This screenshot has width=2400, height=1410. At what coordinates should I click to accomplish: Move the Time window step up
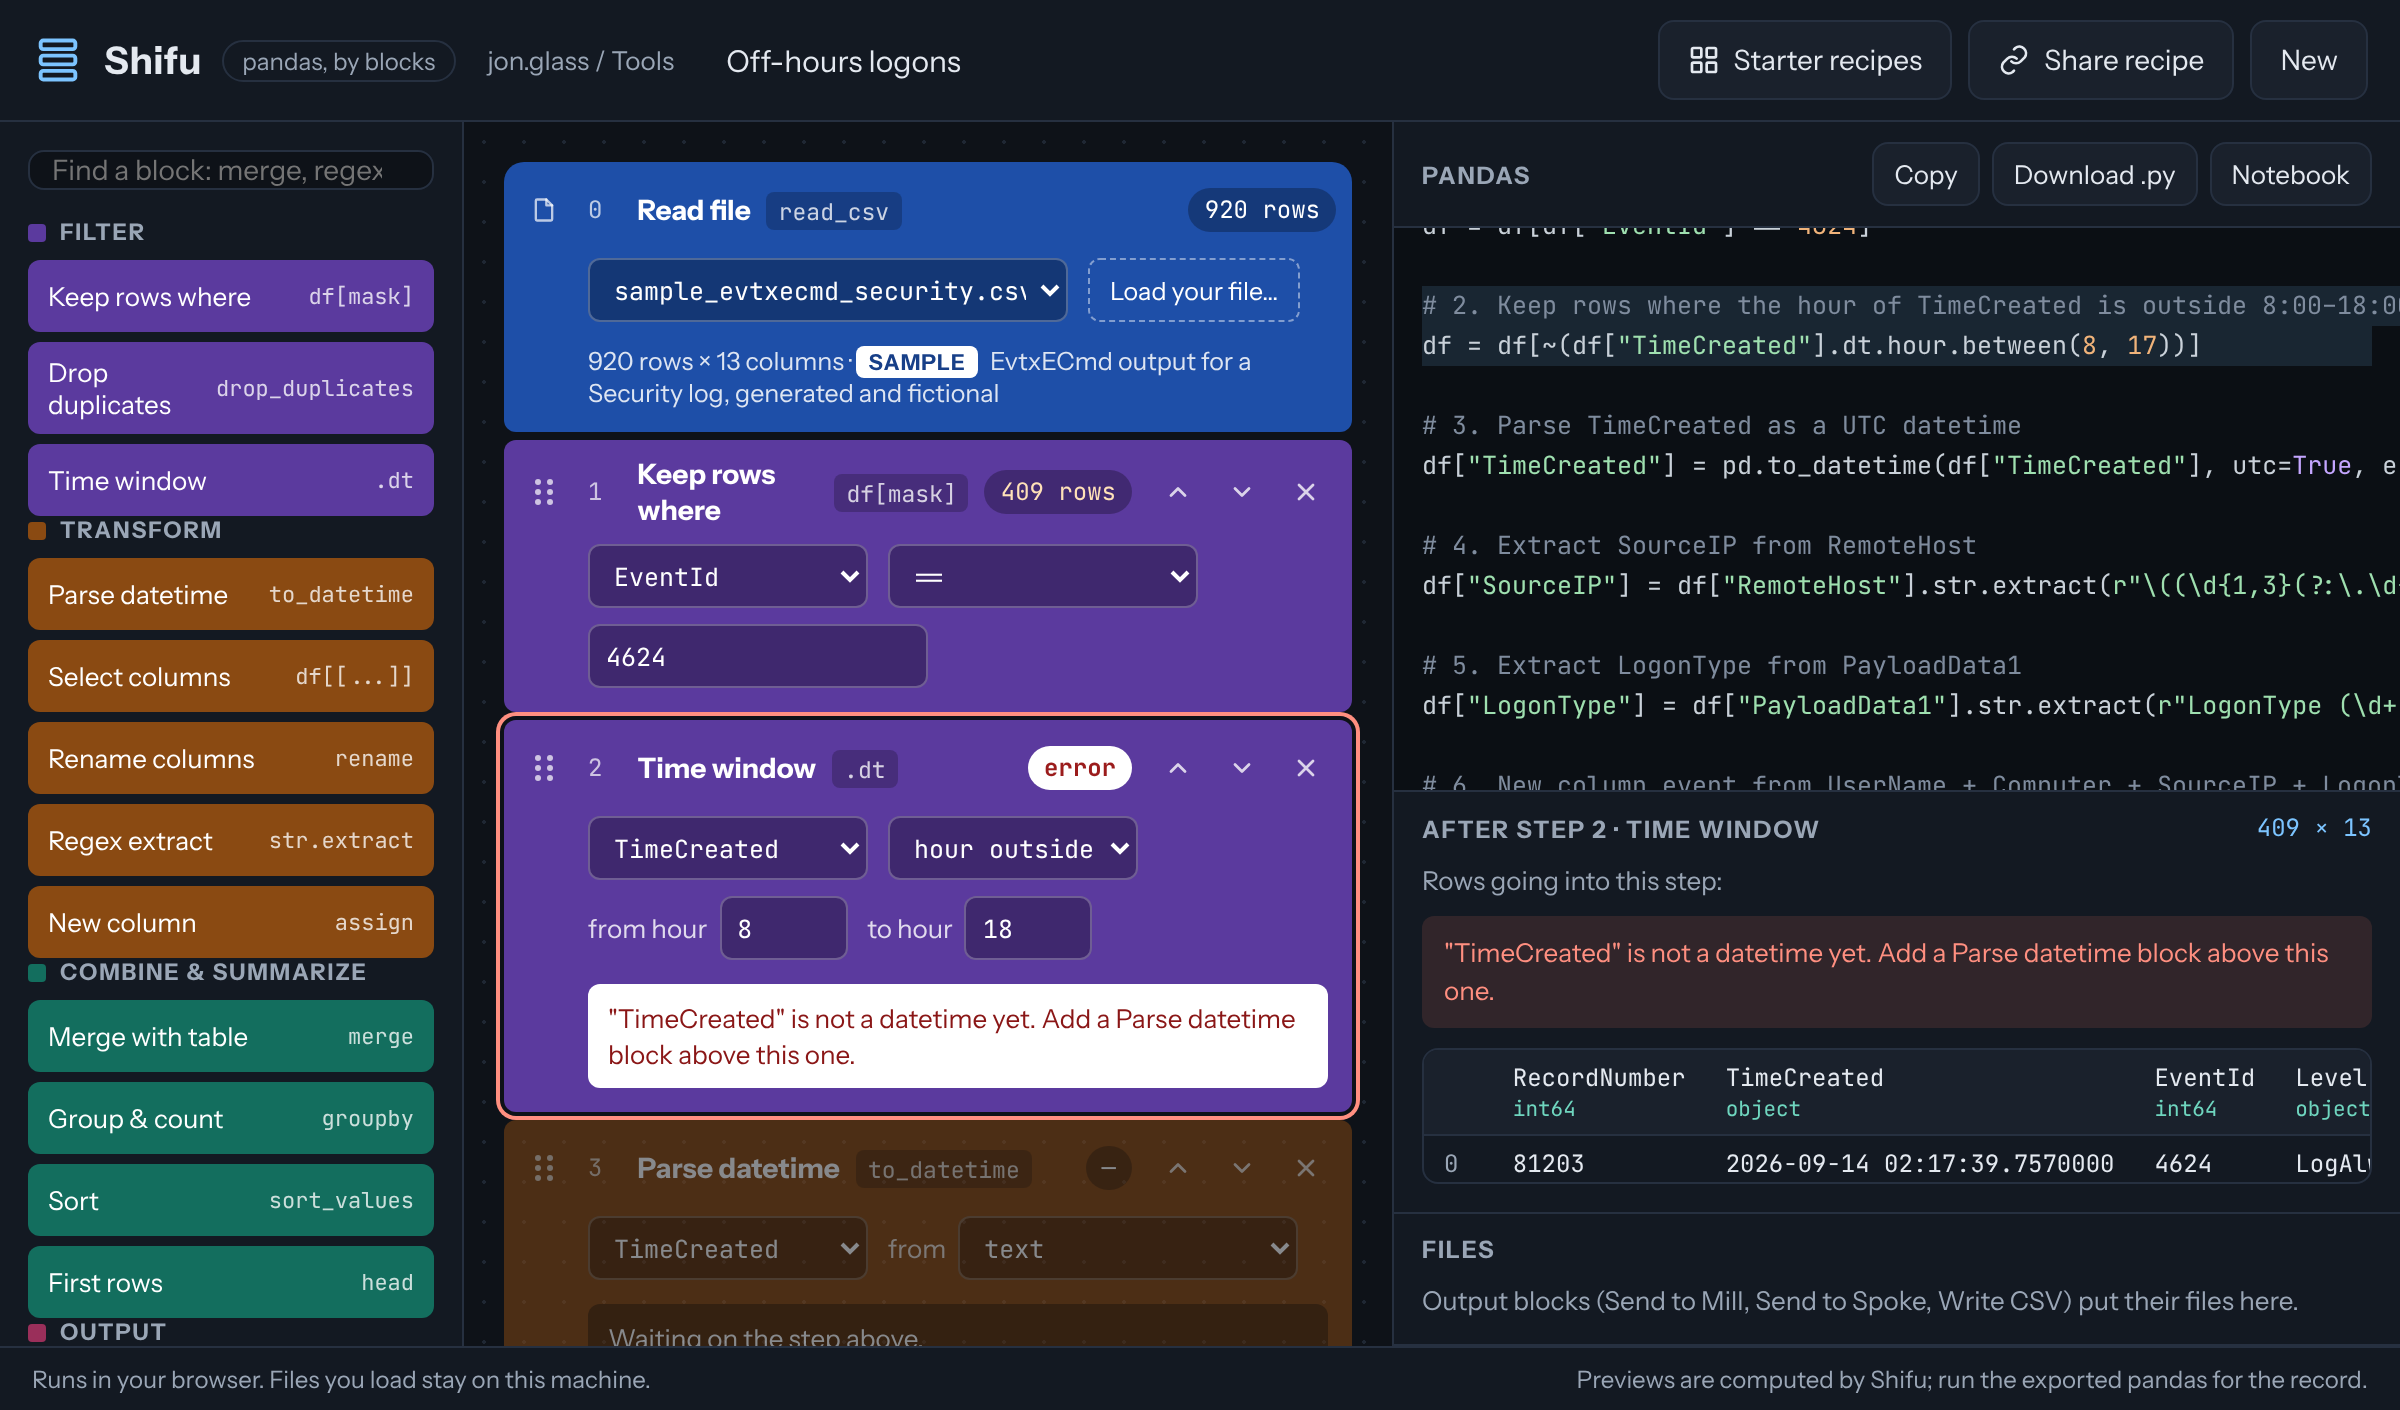(1178, 768)
